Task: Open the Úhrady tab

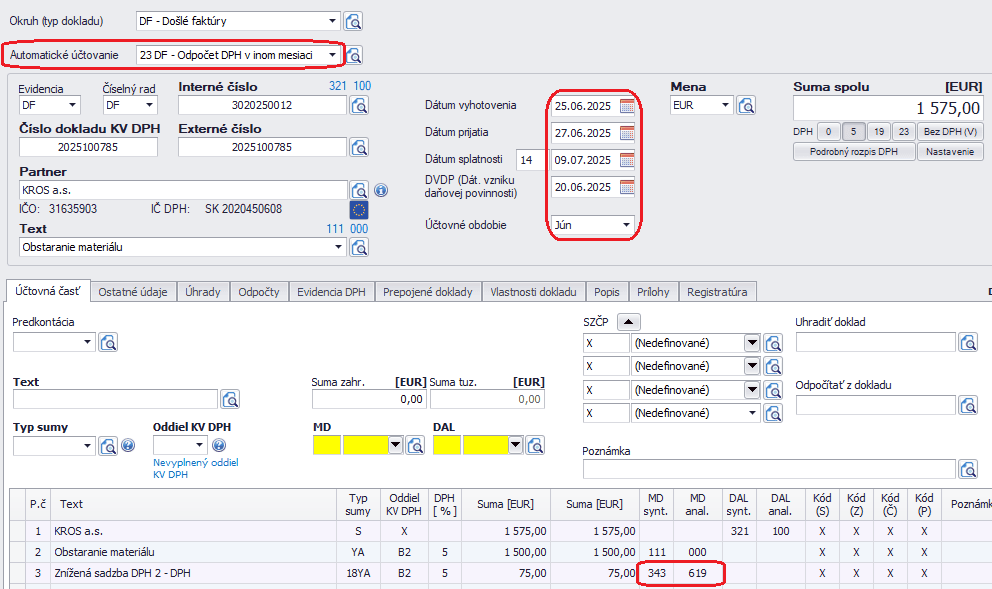Action: point(203,291)
